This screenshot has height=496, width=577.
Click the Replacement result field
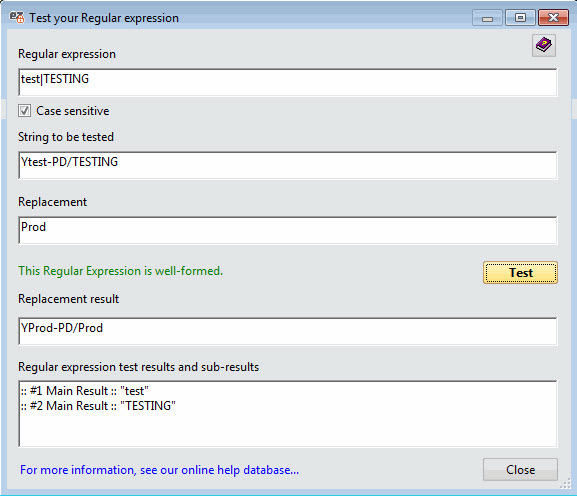pyautogui.click(x=288, y=332)
